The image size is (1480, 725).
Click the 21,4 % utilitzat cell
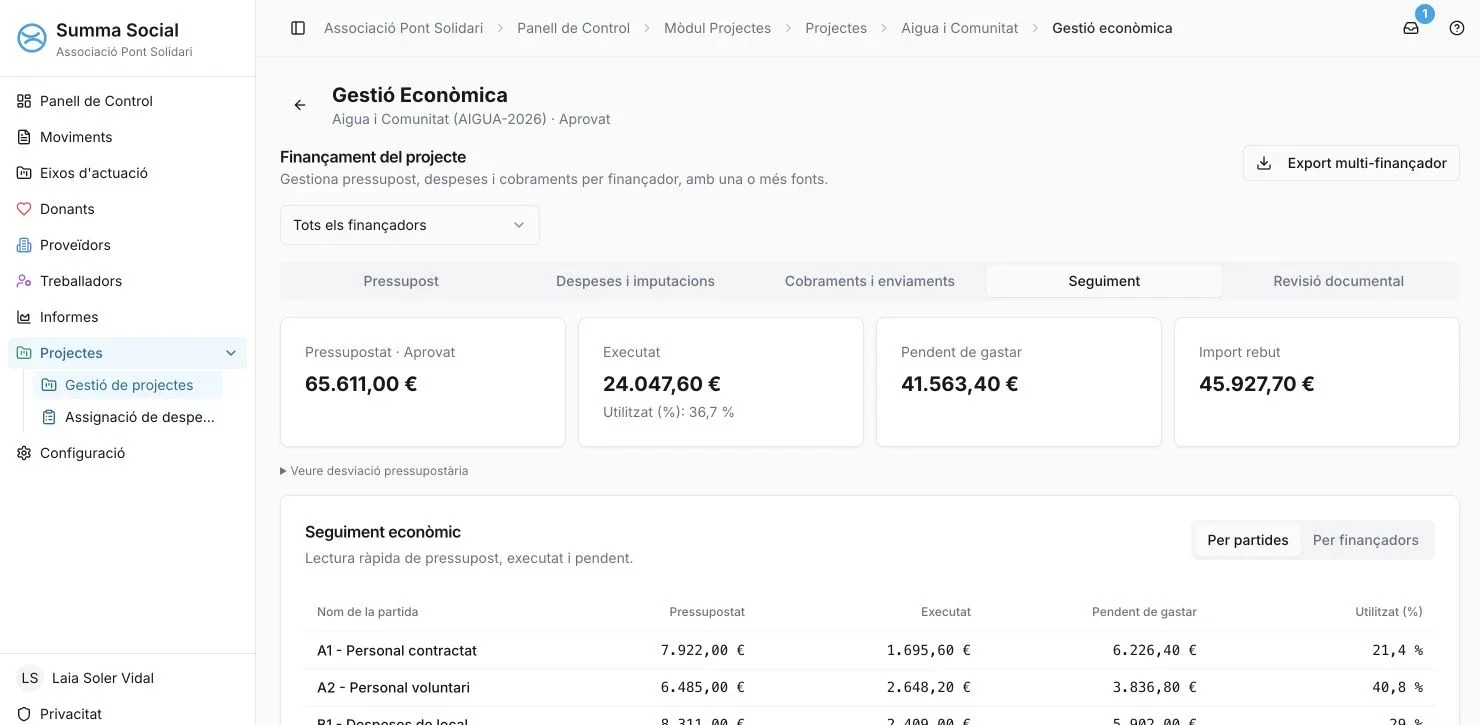tap(1398, 650)
